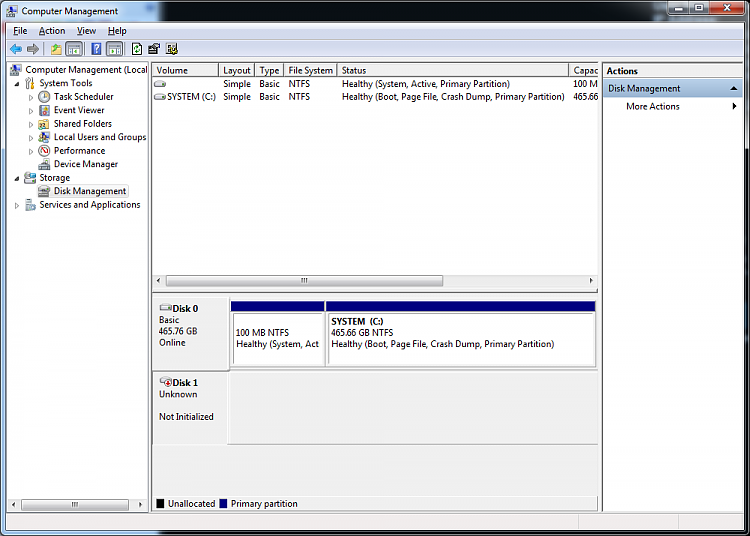Collapse the Storage tree node
Viewport: 750px width, 536px height.
coord(17,179)
